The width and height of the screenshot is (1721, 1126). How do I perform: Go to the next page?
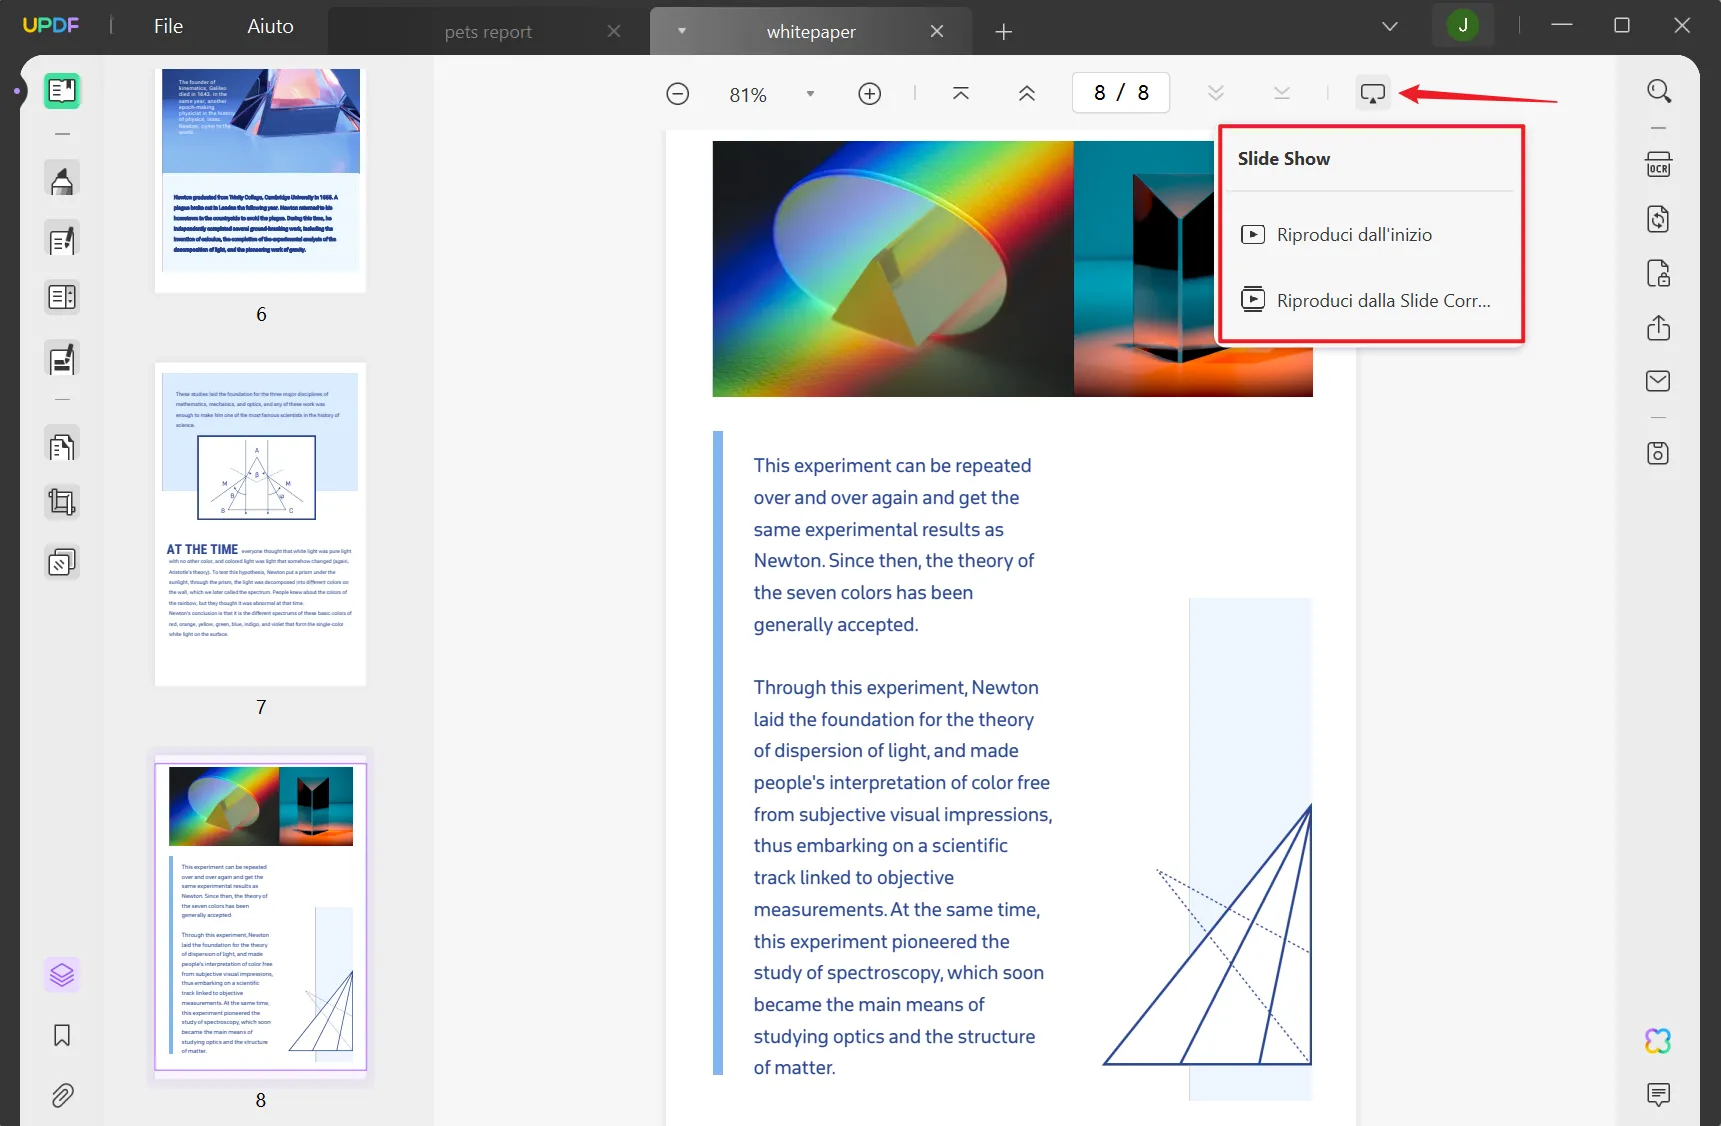(1216, 93)
